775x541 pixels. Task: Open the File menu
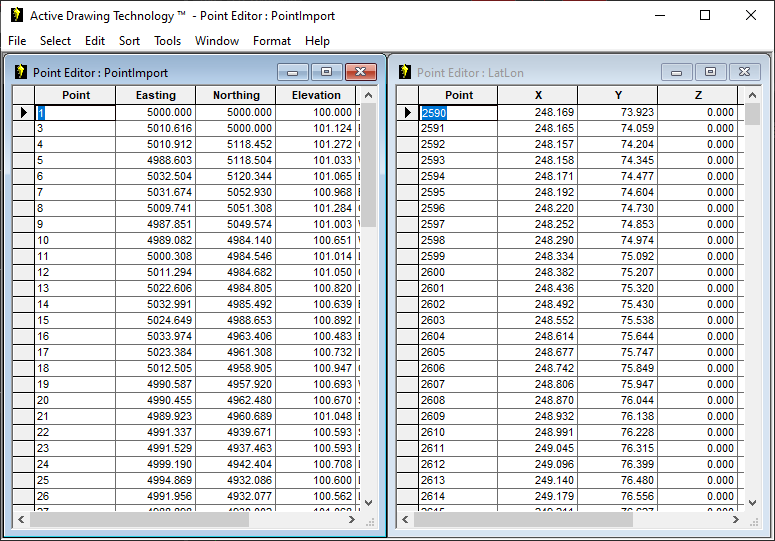point(17,41)
